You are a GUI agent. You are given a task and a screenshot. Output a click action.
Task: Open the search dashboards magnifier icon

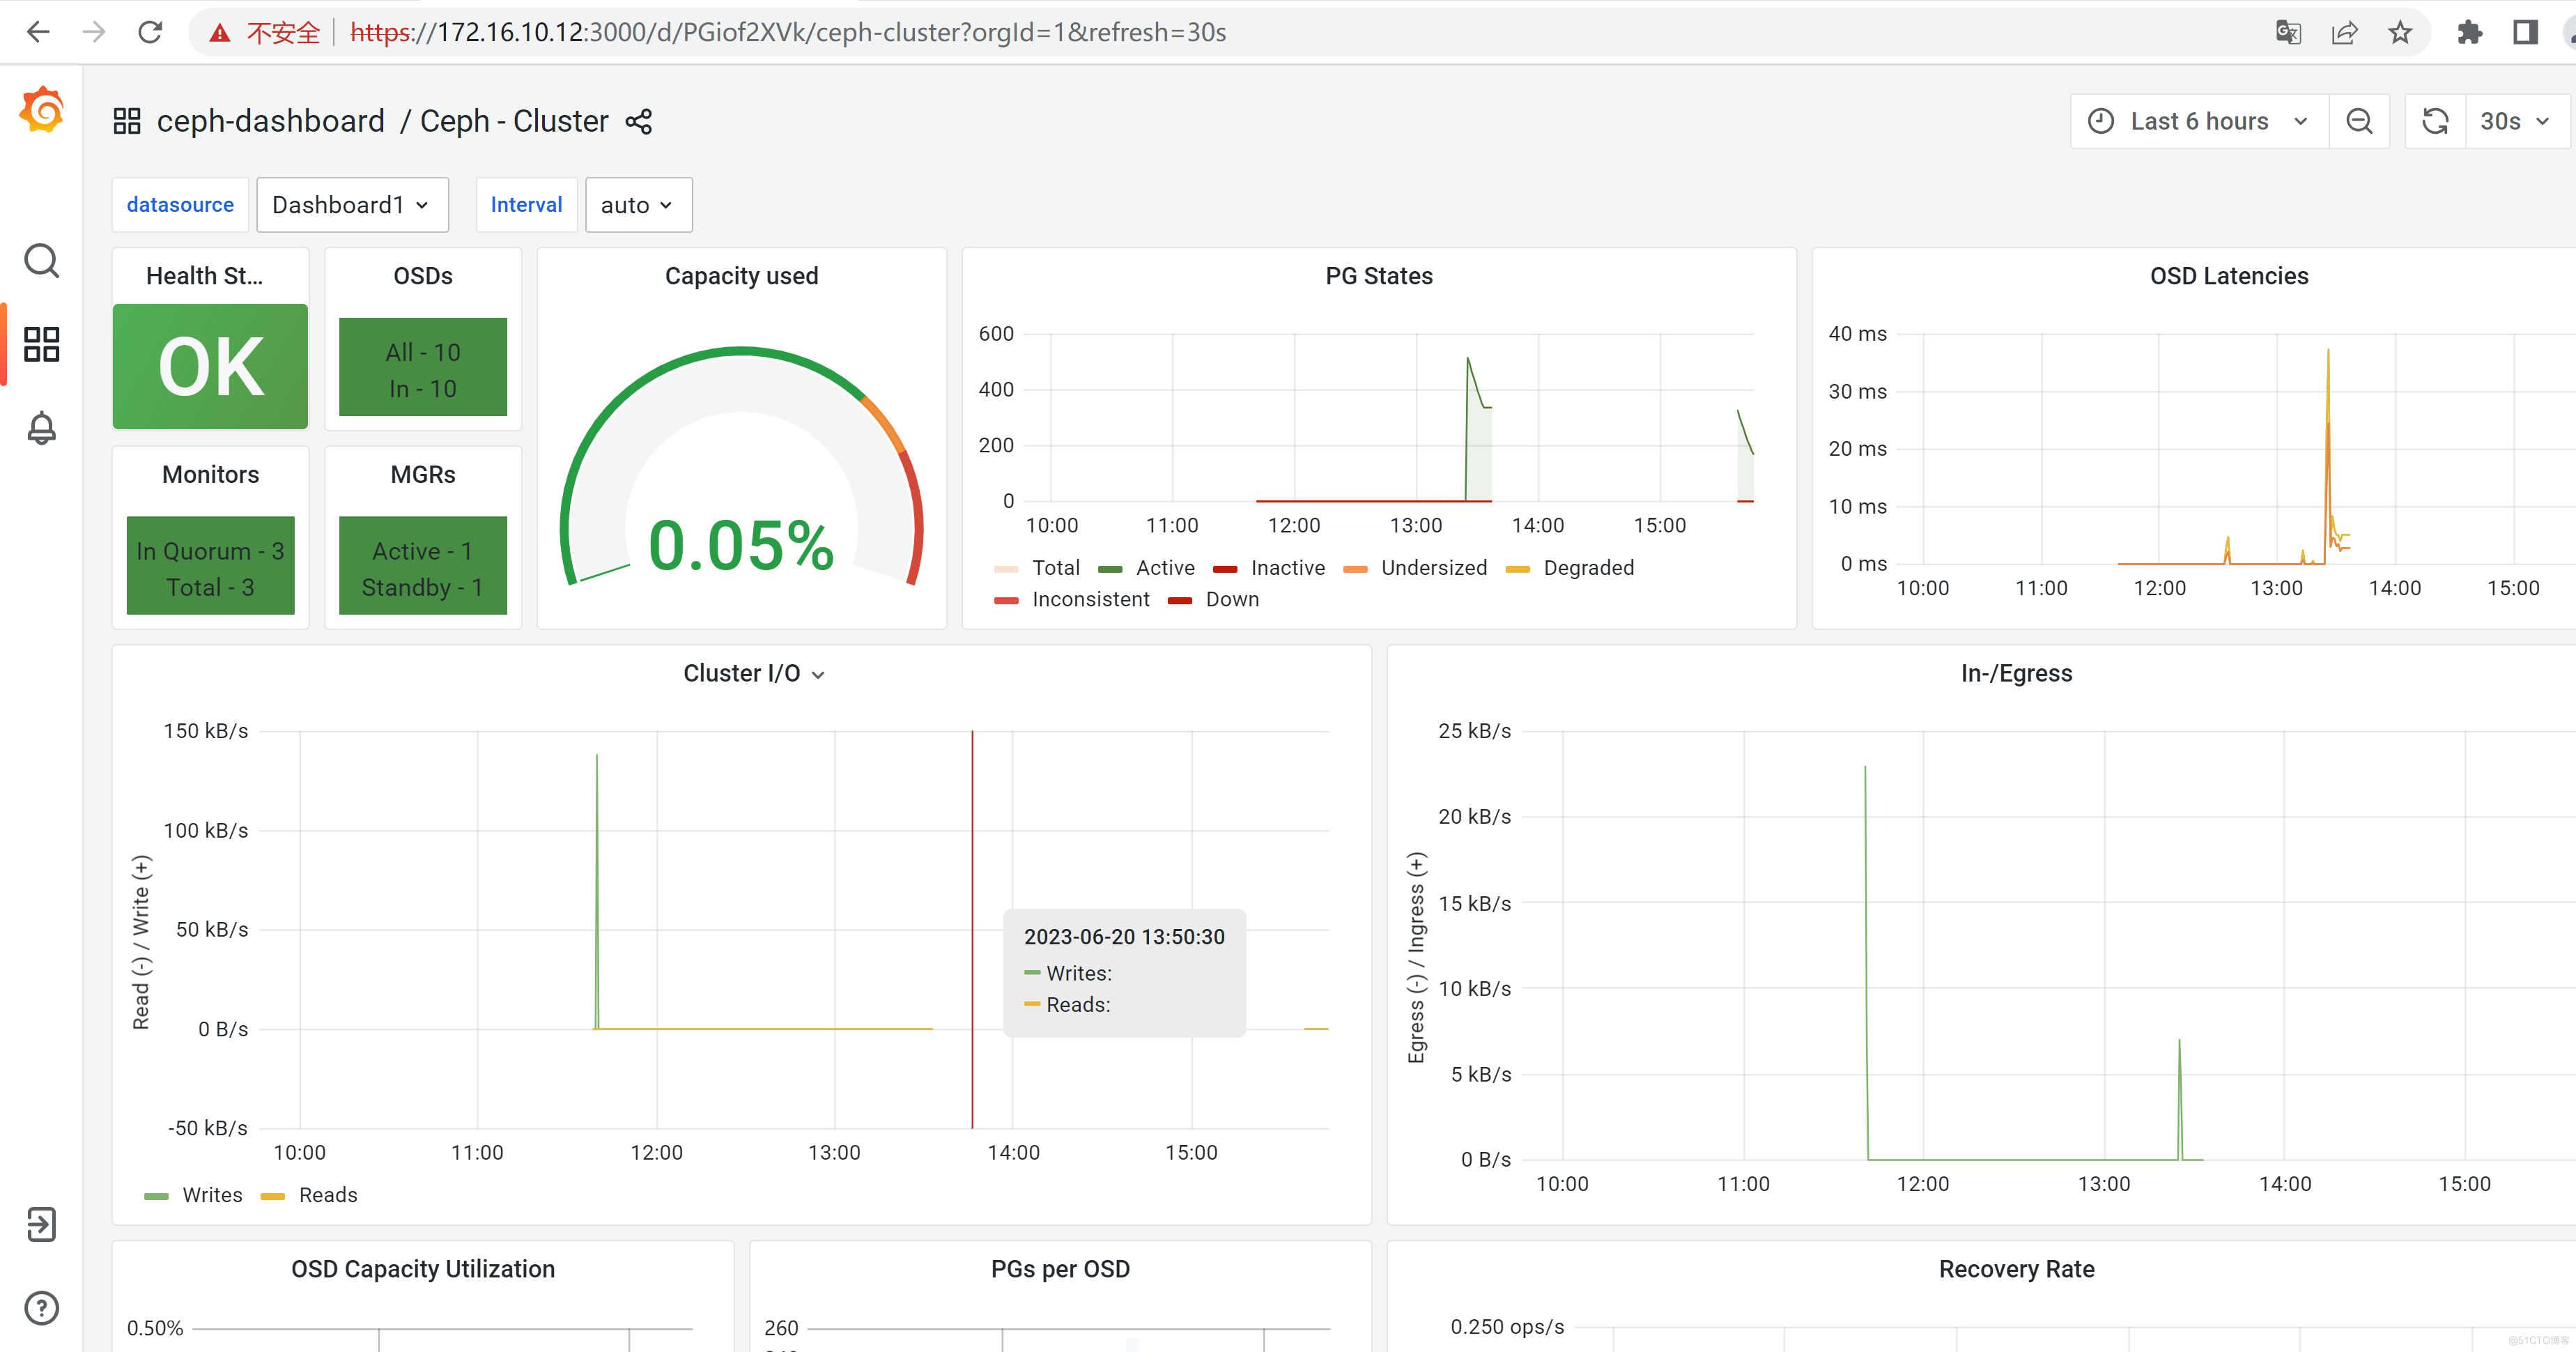[x=41, y=261]
